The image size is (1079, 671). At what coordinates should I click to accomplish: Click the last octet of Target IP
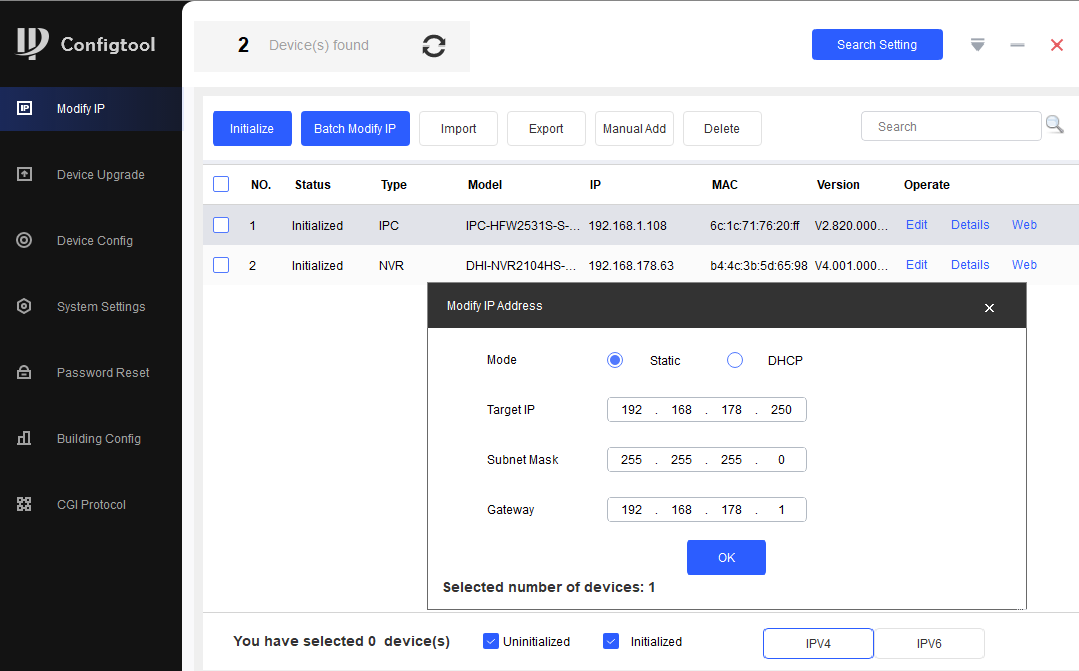point(781,410)
